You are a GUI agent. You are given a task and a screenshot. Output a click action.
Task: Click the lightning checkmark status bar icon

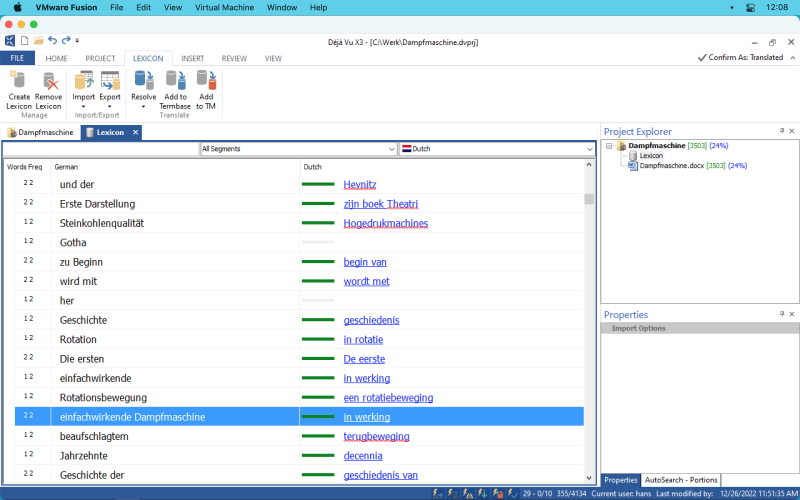(513, 493)
